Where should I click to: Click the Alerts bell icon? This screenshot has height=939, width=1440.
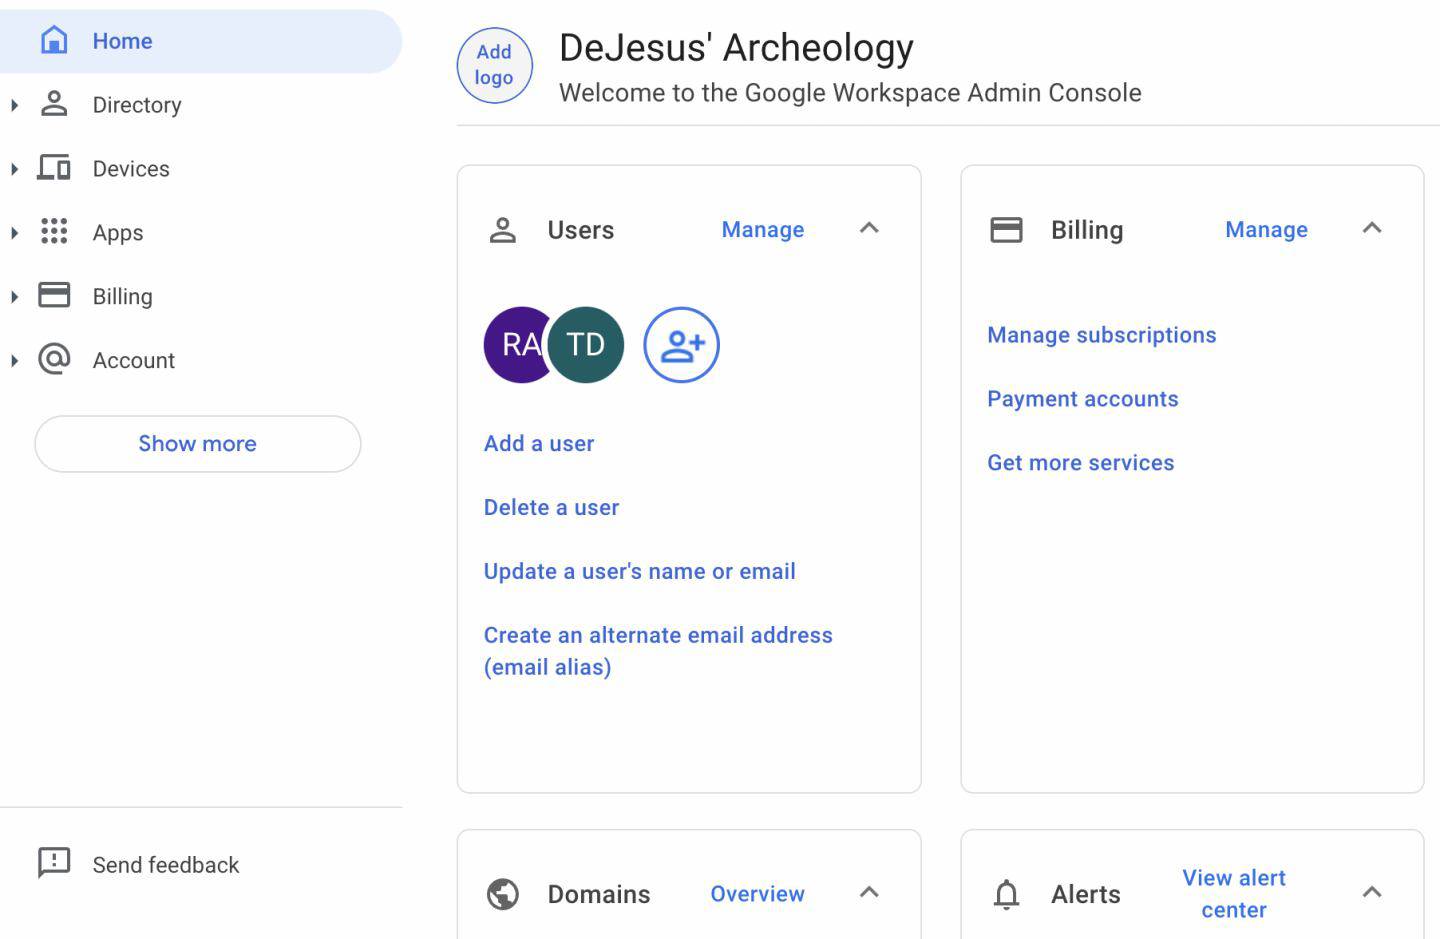[1007, 894]
